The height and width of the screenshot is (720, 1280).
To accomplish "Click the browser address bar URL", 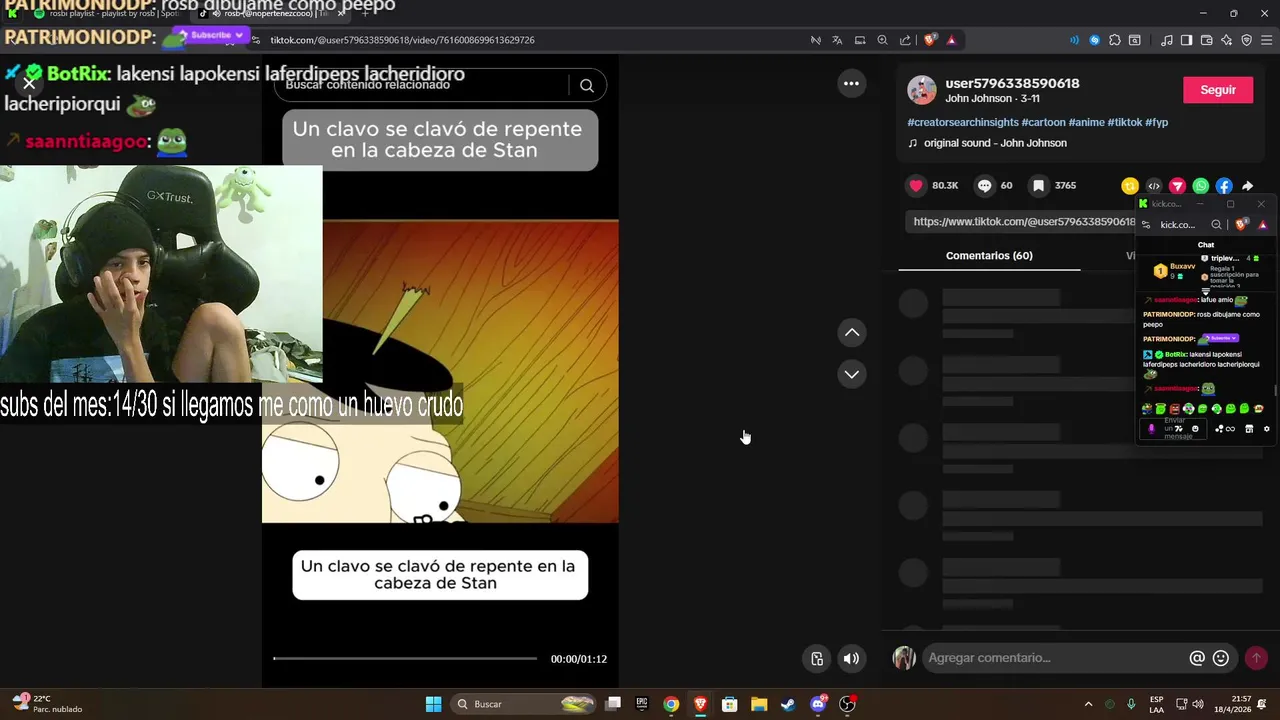I will tap(402, 40).
